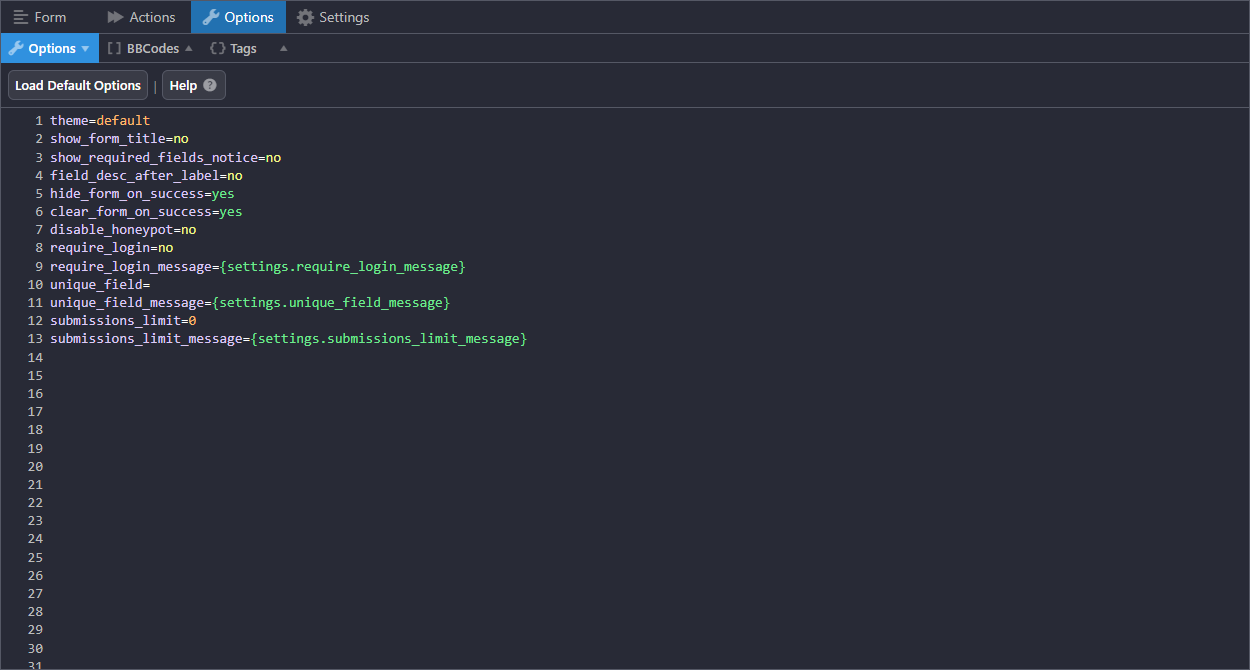Click the "no" value of disable_honeypot
The image size is (1250, 670).
coord(189,230)
